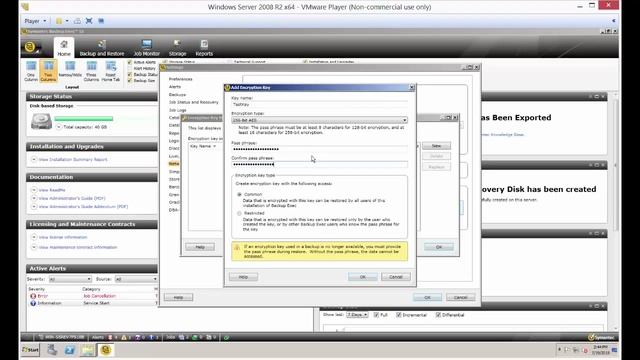Click VMware full screen mode icon
Viewport: 640px width, 360px height.
[x=89, y=21]
